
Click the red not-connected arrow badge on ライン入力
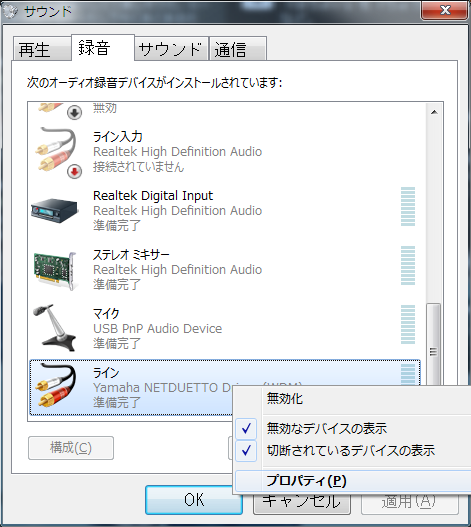74,171
